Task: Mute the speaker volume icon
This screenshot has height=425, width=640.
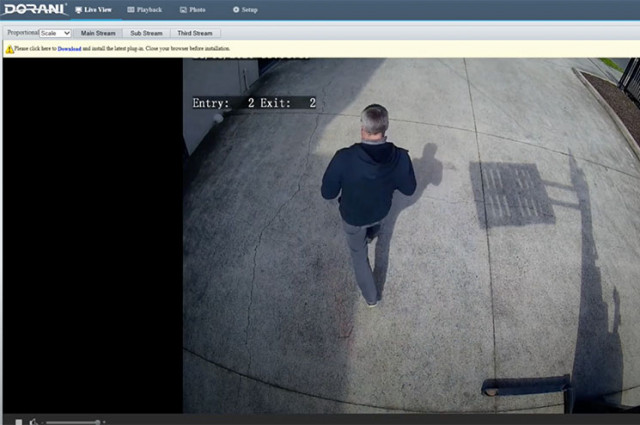Action: 34,422
